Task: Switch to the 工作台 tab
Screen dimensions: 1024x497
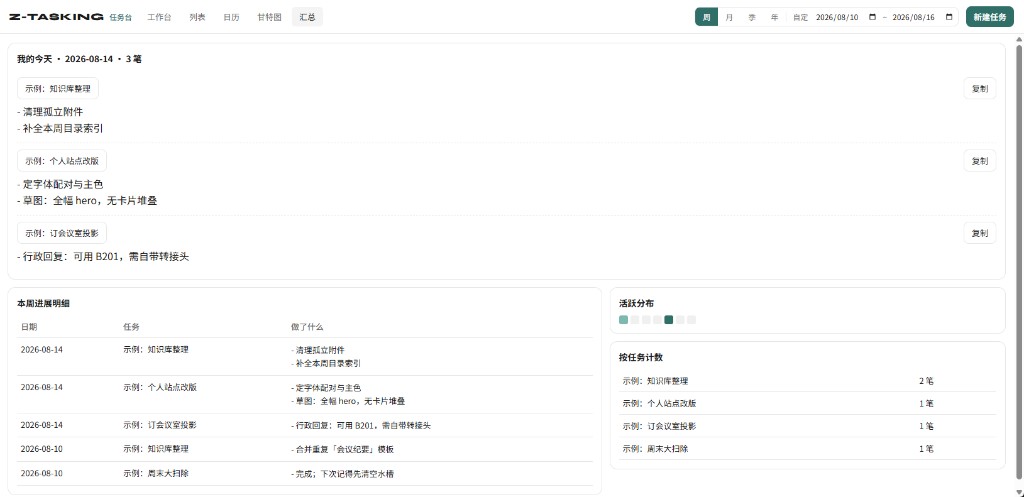Action: pos(159,17)
